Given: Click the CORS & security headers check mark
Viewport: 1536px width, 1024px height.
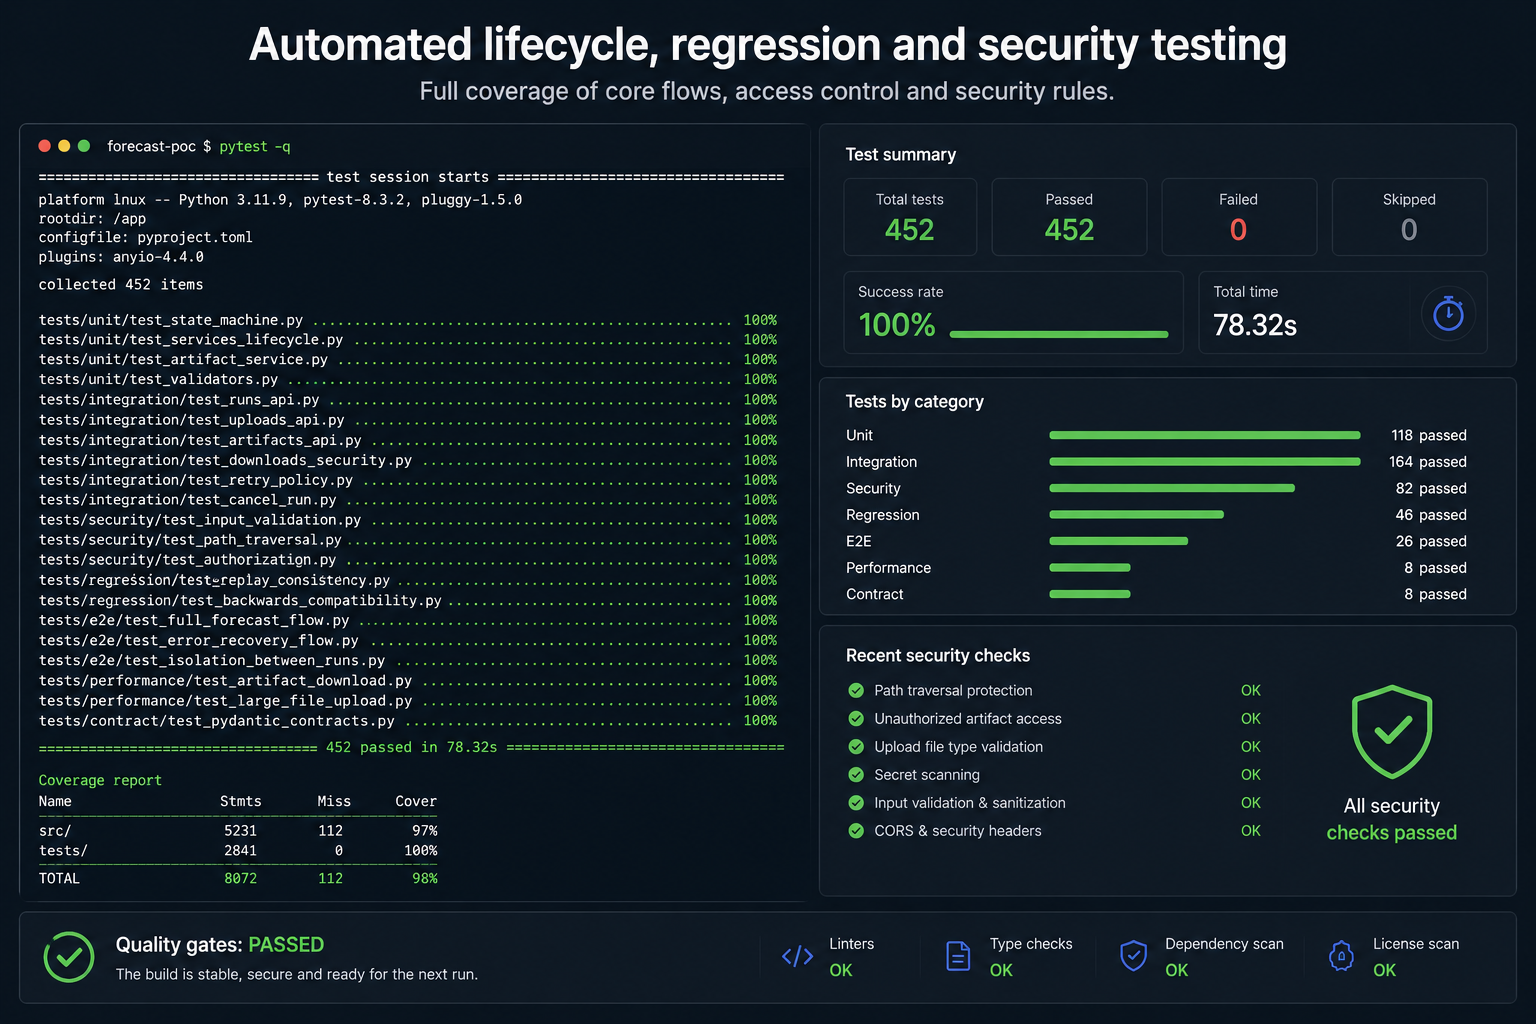Looking at the screenshot, I should (x=856, y=830).
